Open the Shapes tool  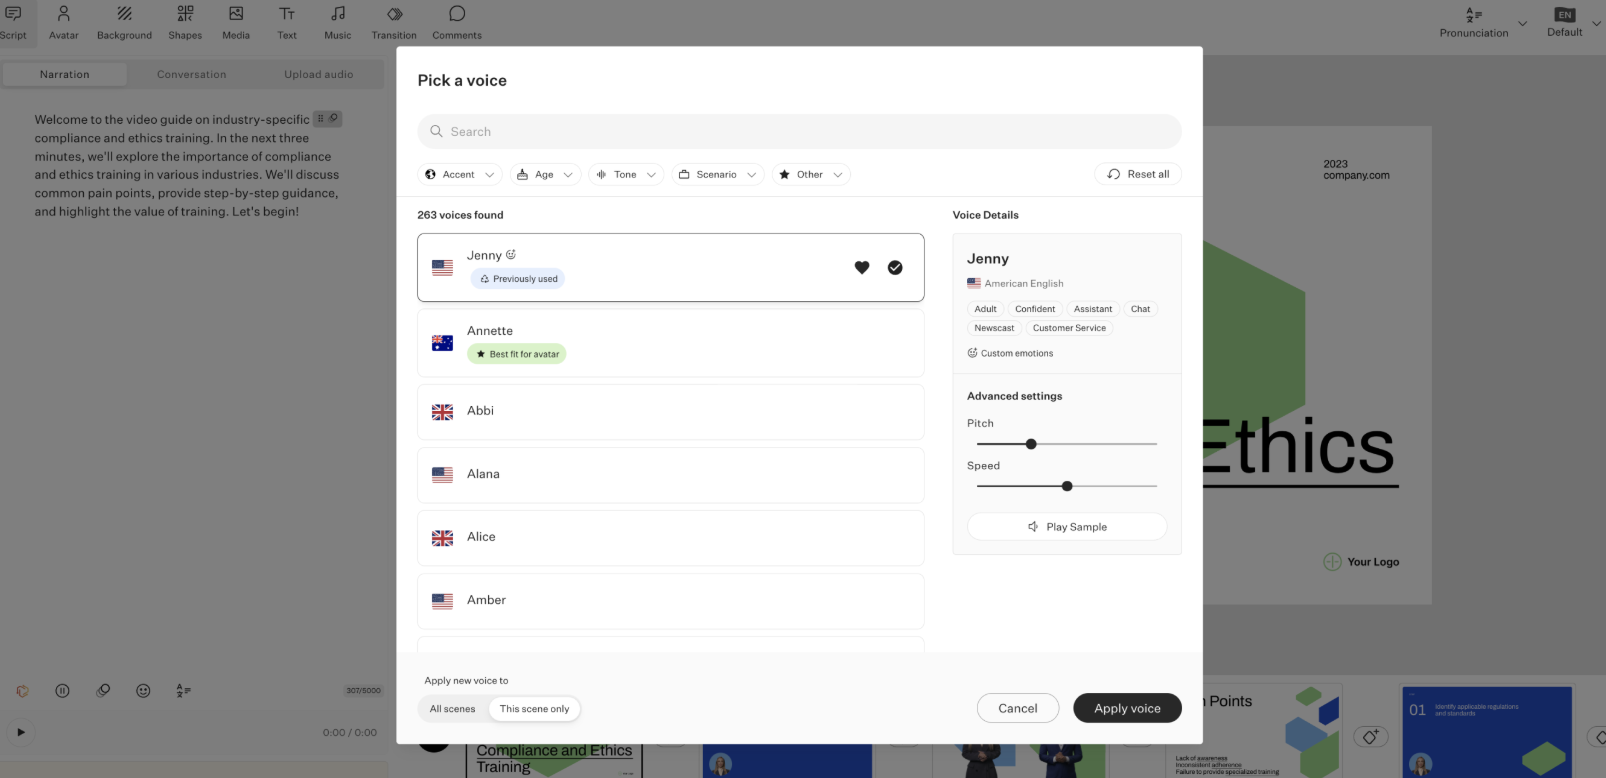click(x=185, y=22)
